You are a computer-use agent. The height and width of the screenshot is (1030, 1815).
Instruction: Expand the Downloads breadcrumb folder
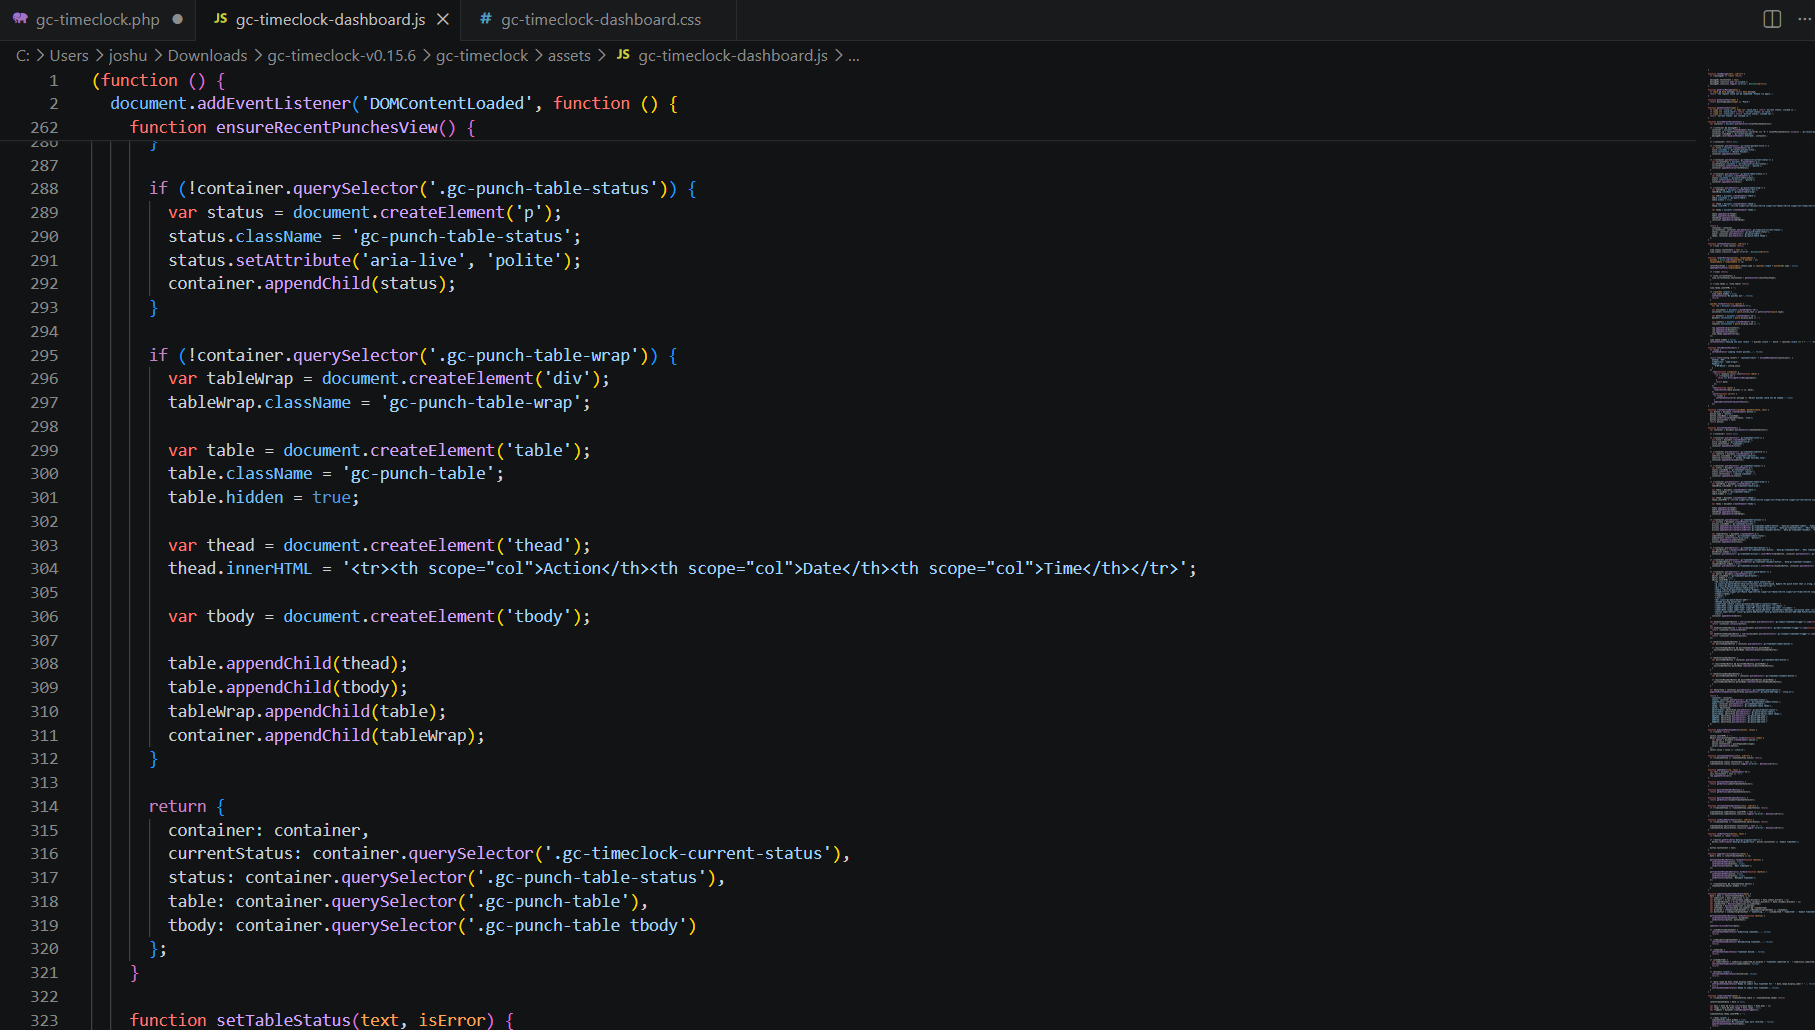tap(207, 55)
